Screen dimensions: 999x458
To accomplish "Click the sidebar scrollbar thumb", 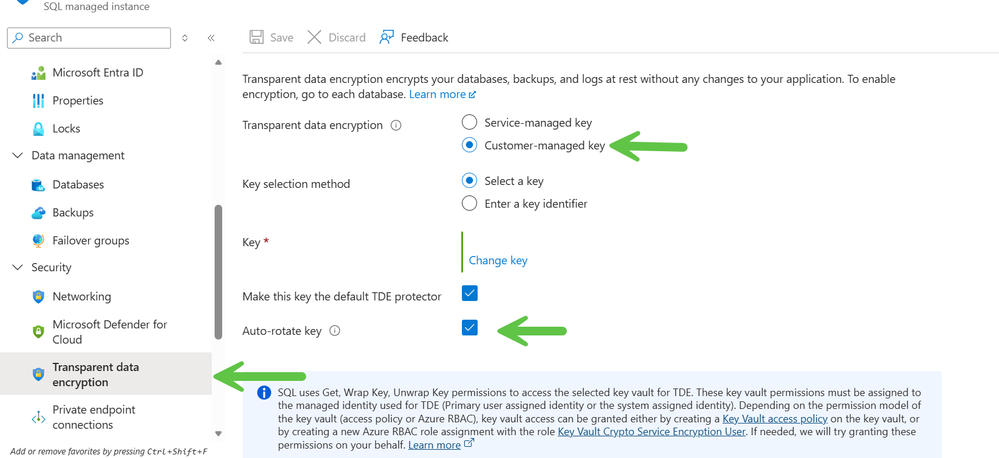I will (219, 272).
